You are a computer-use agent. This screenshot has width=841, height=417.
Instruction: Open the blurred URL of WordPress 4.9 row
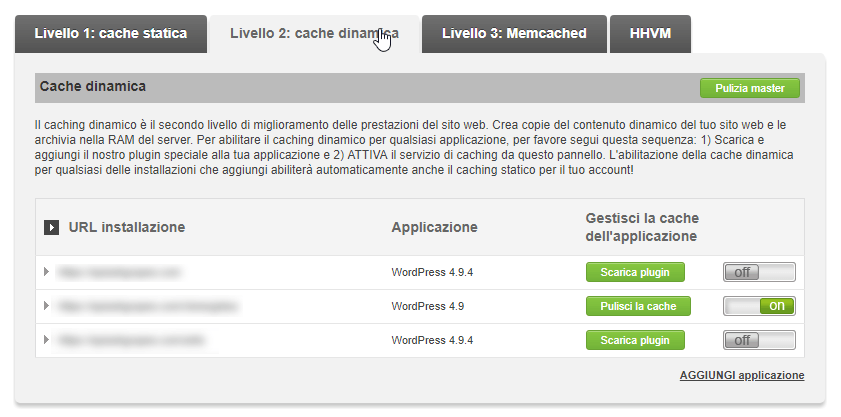tap(136, 306)
